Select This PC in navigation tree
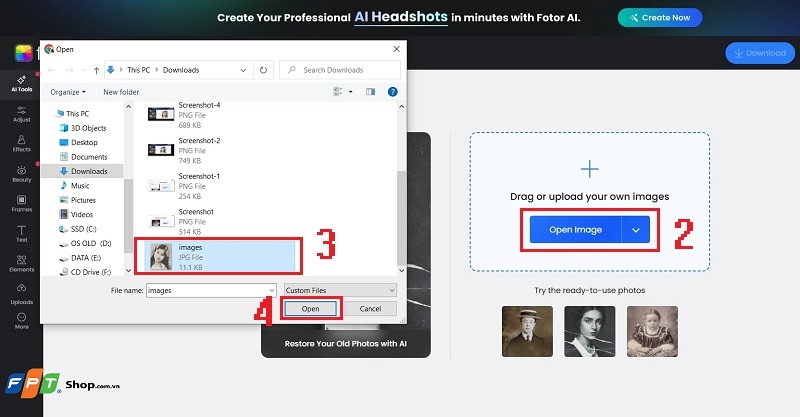 pos(77,114)
